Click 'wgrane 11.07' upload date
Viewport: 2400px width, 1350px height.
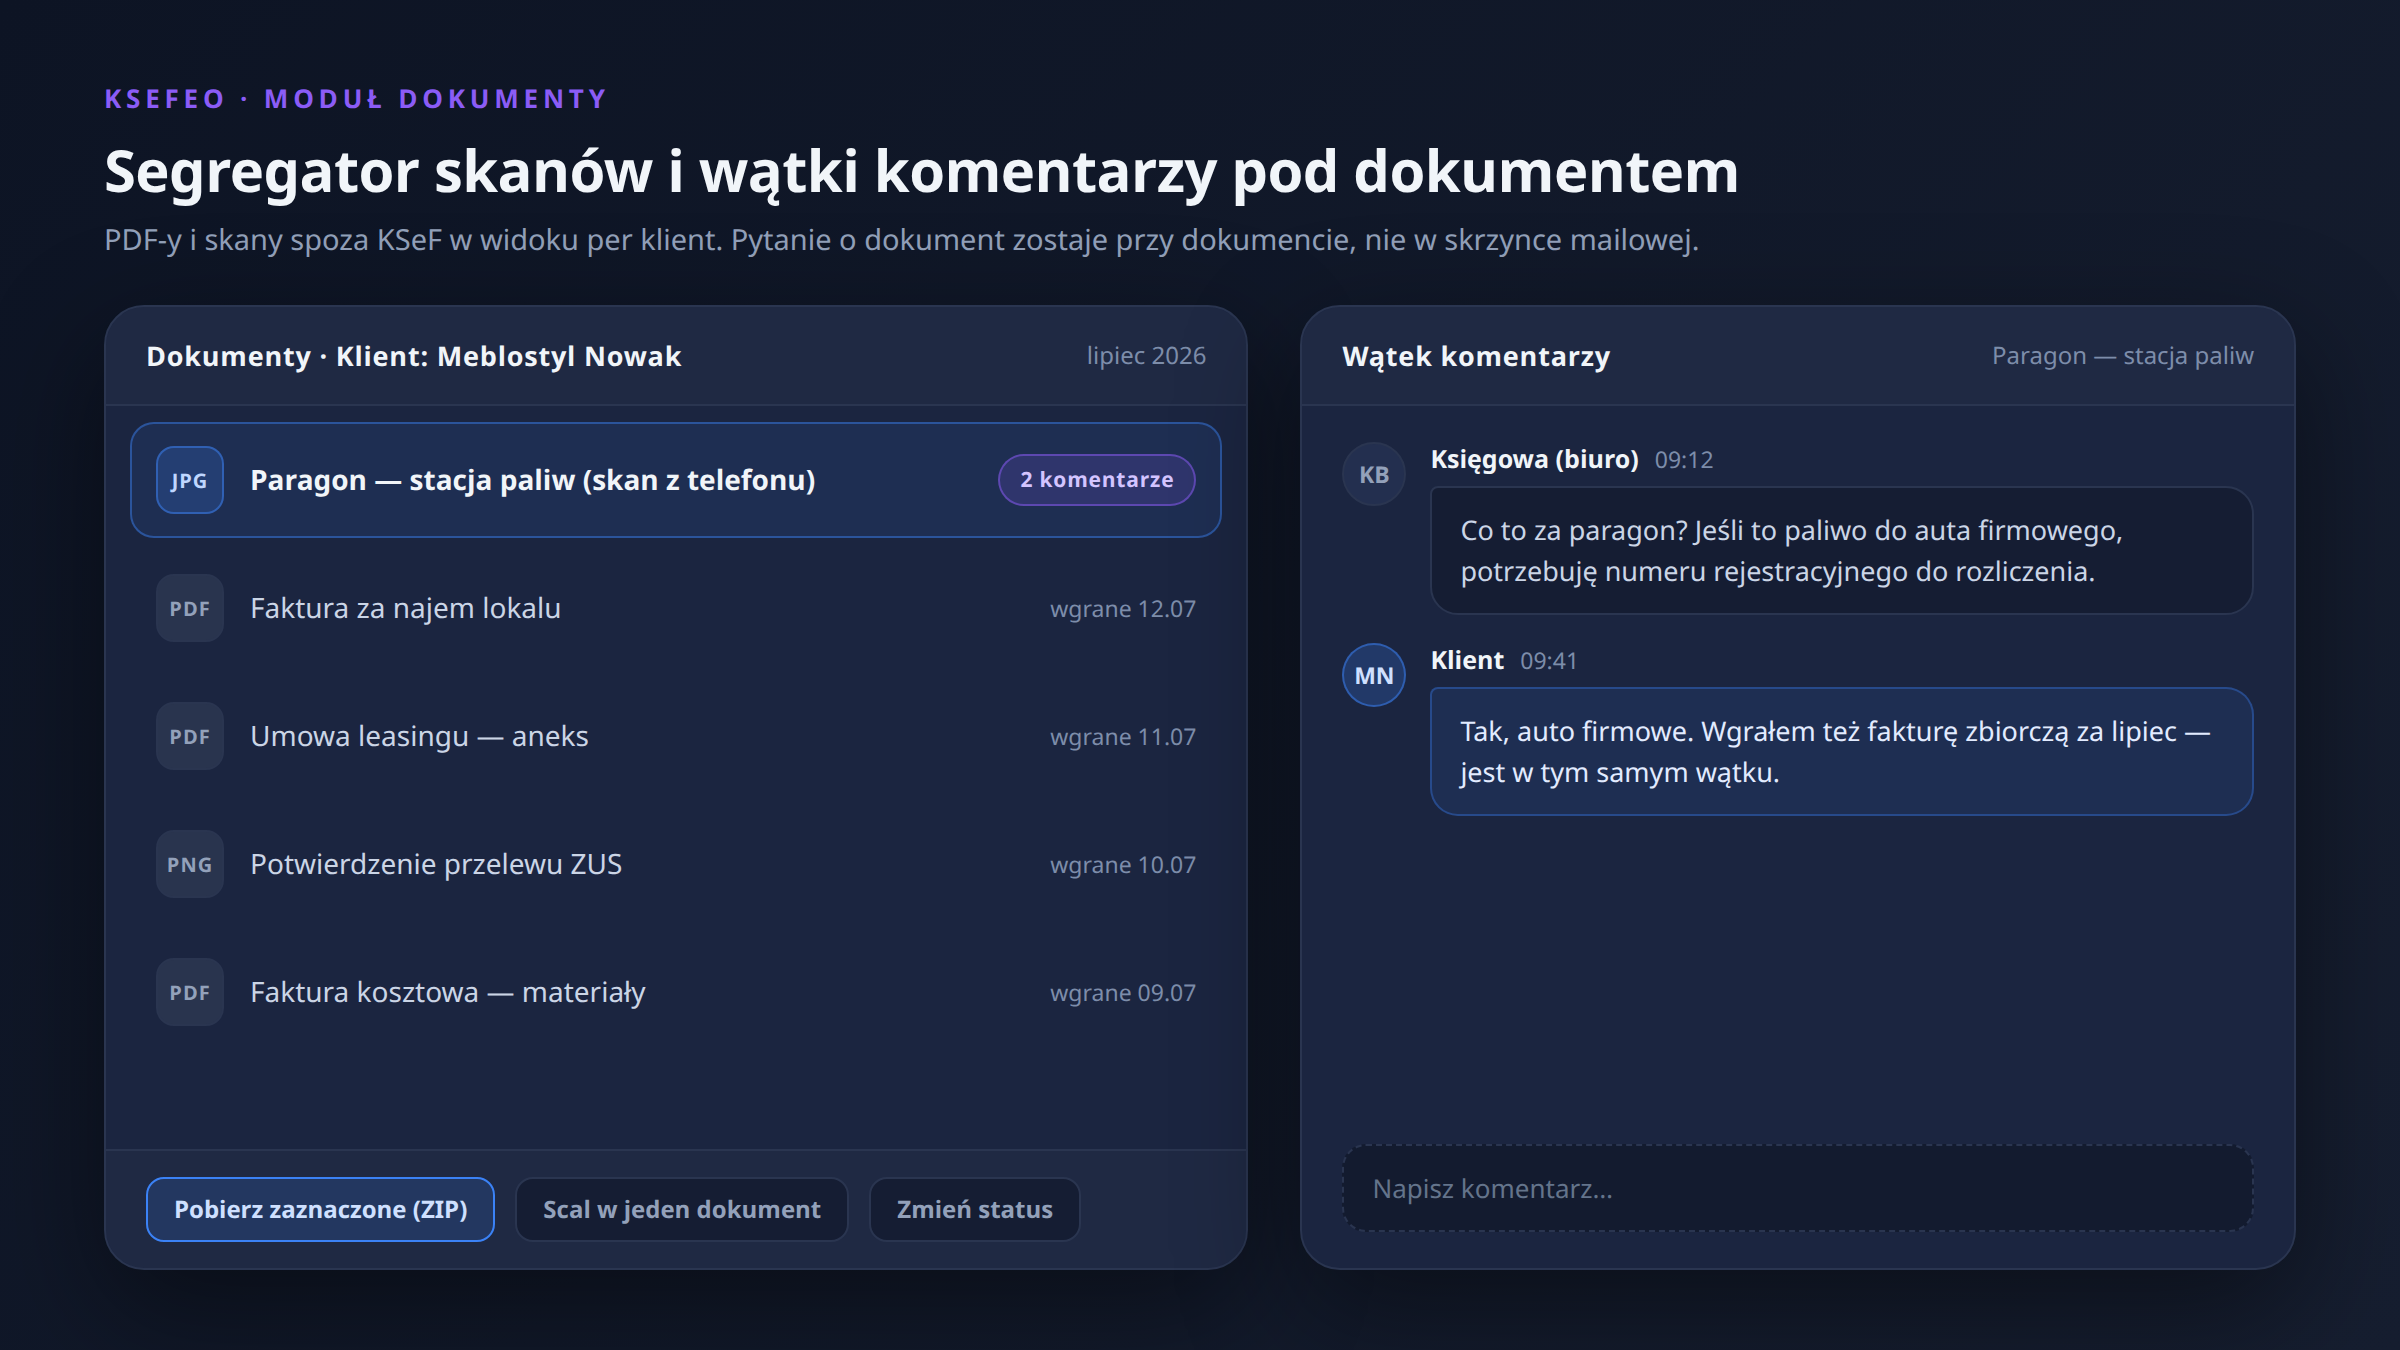point(1122,737)
